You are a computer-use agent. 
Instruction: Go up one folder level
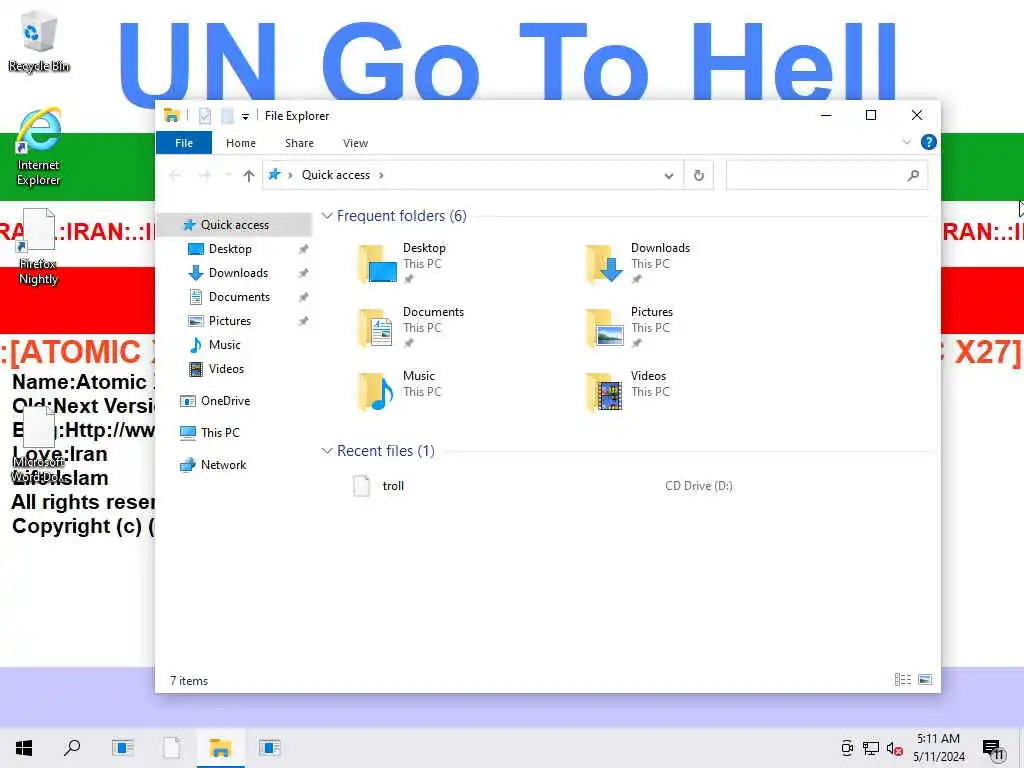(x=248, y=175)
